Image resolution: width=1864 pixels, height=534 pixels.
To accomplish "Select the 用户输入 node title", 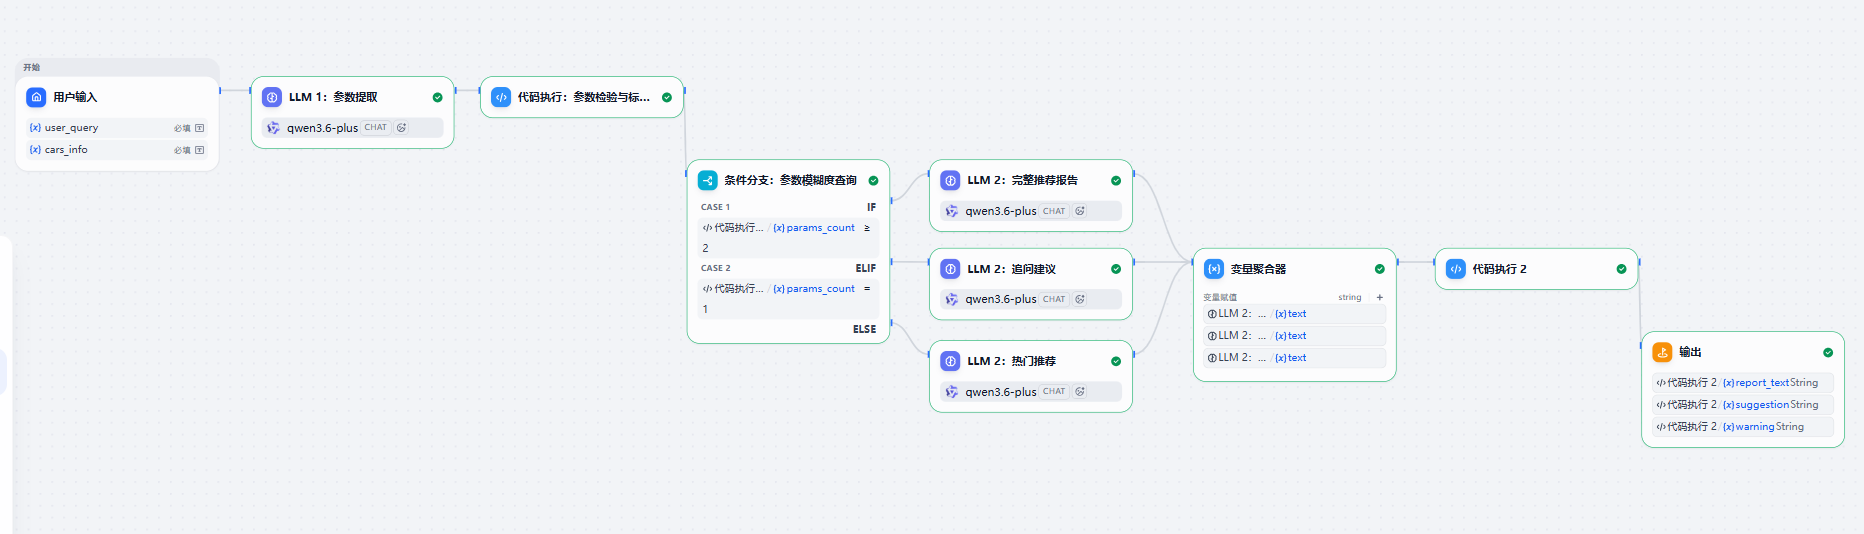I will click(x=75, y=97).
